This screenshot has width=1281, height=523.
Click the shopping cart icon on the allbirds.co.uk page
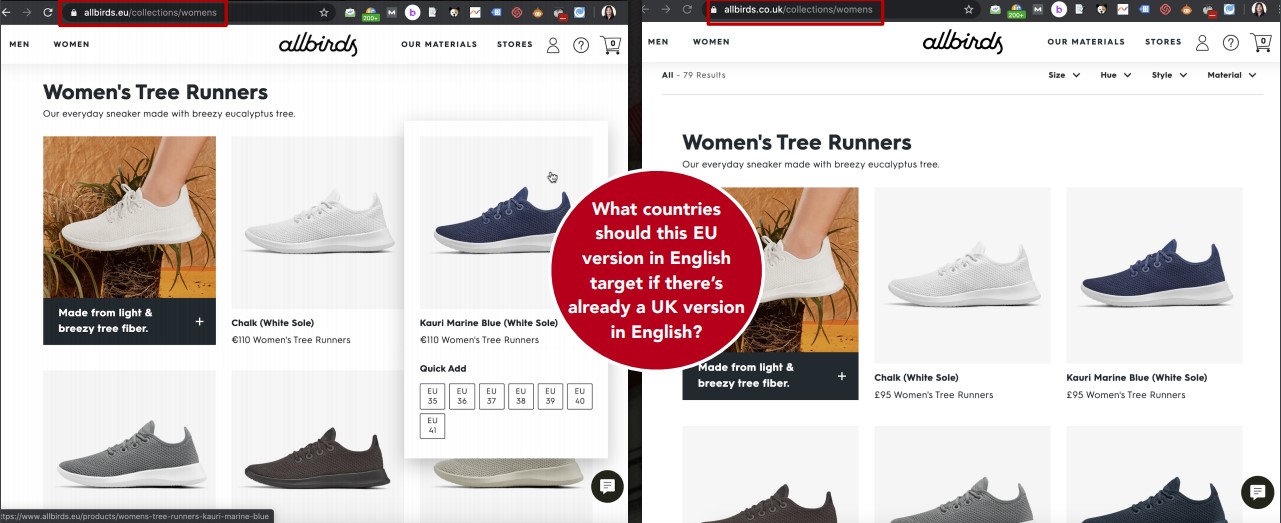coord(1260,43)
